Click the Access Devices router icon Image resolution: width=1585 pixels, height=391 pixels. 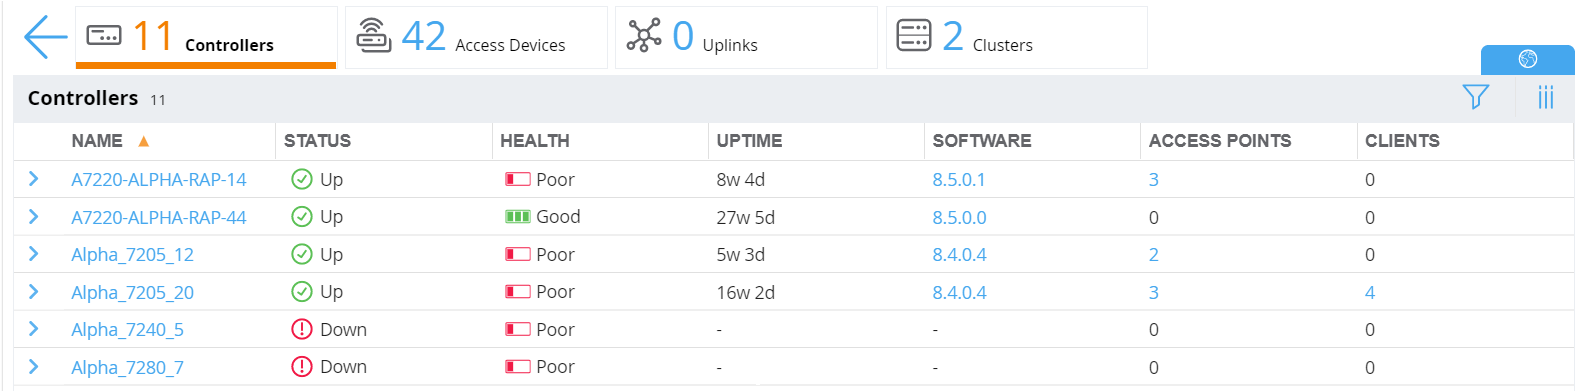pyautogui.click(x=374, y=36)
